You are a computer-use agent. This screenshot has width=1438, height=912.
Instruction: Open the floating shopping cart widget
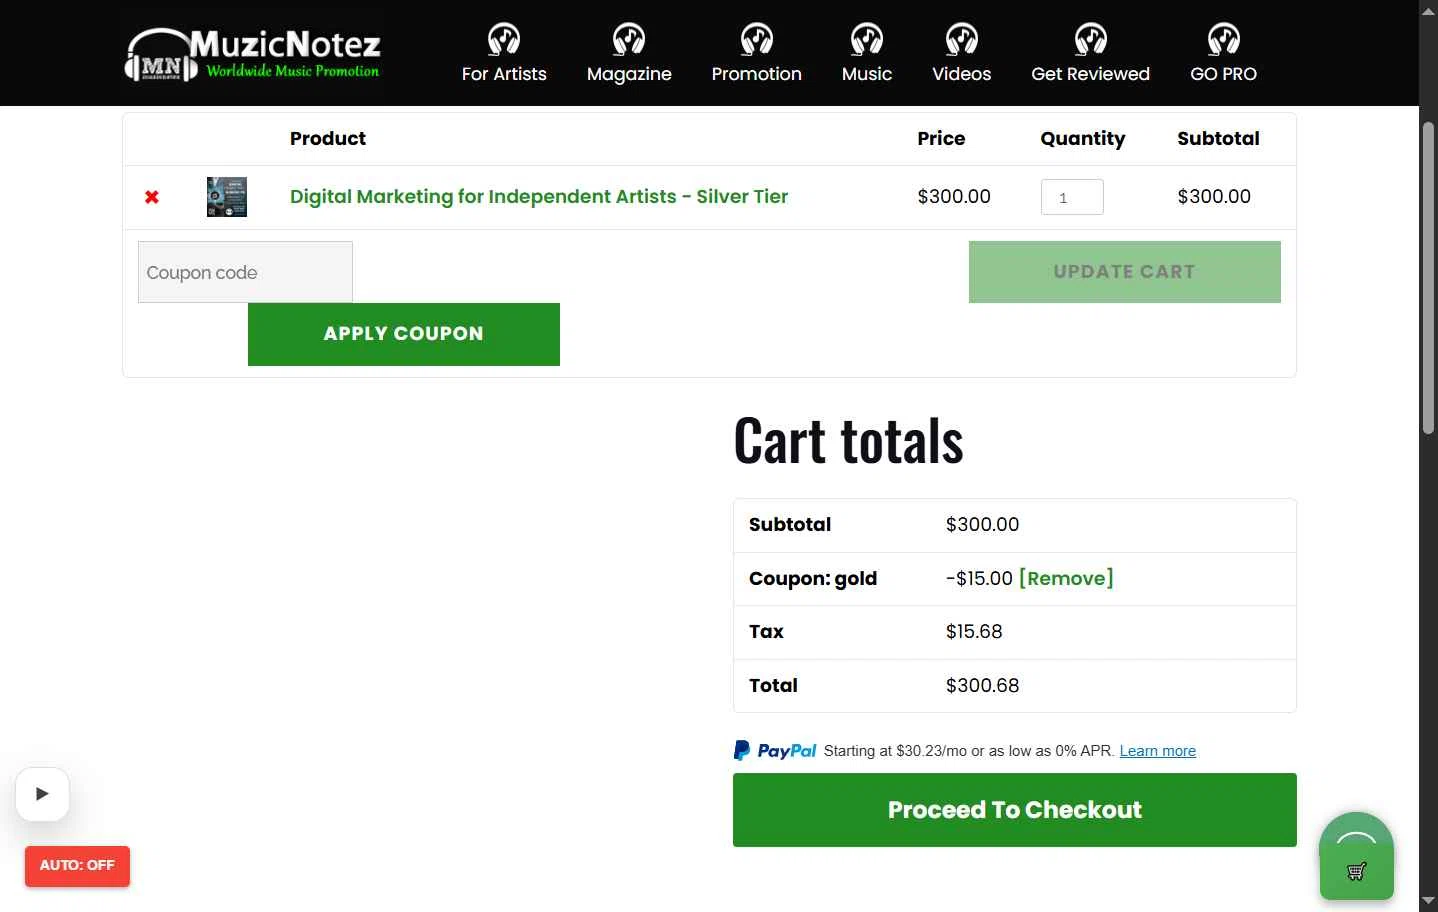click(x=1356, y=856)
